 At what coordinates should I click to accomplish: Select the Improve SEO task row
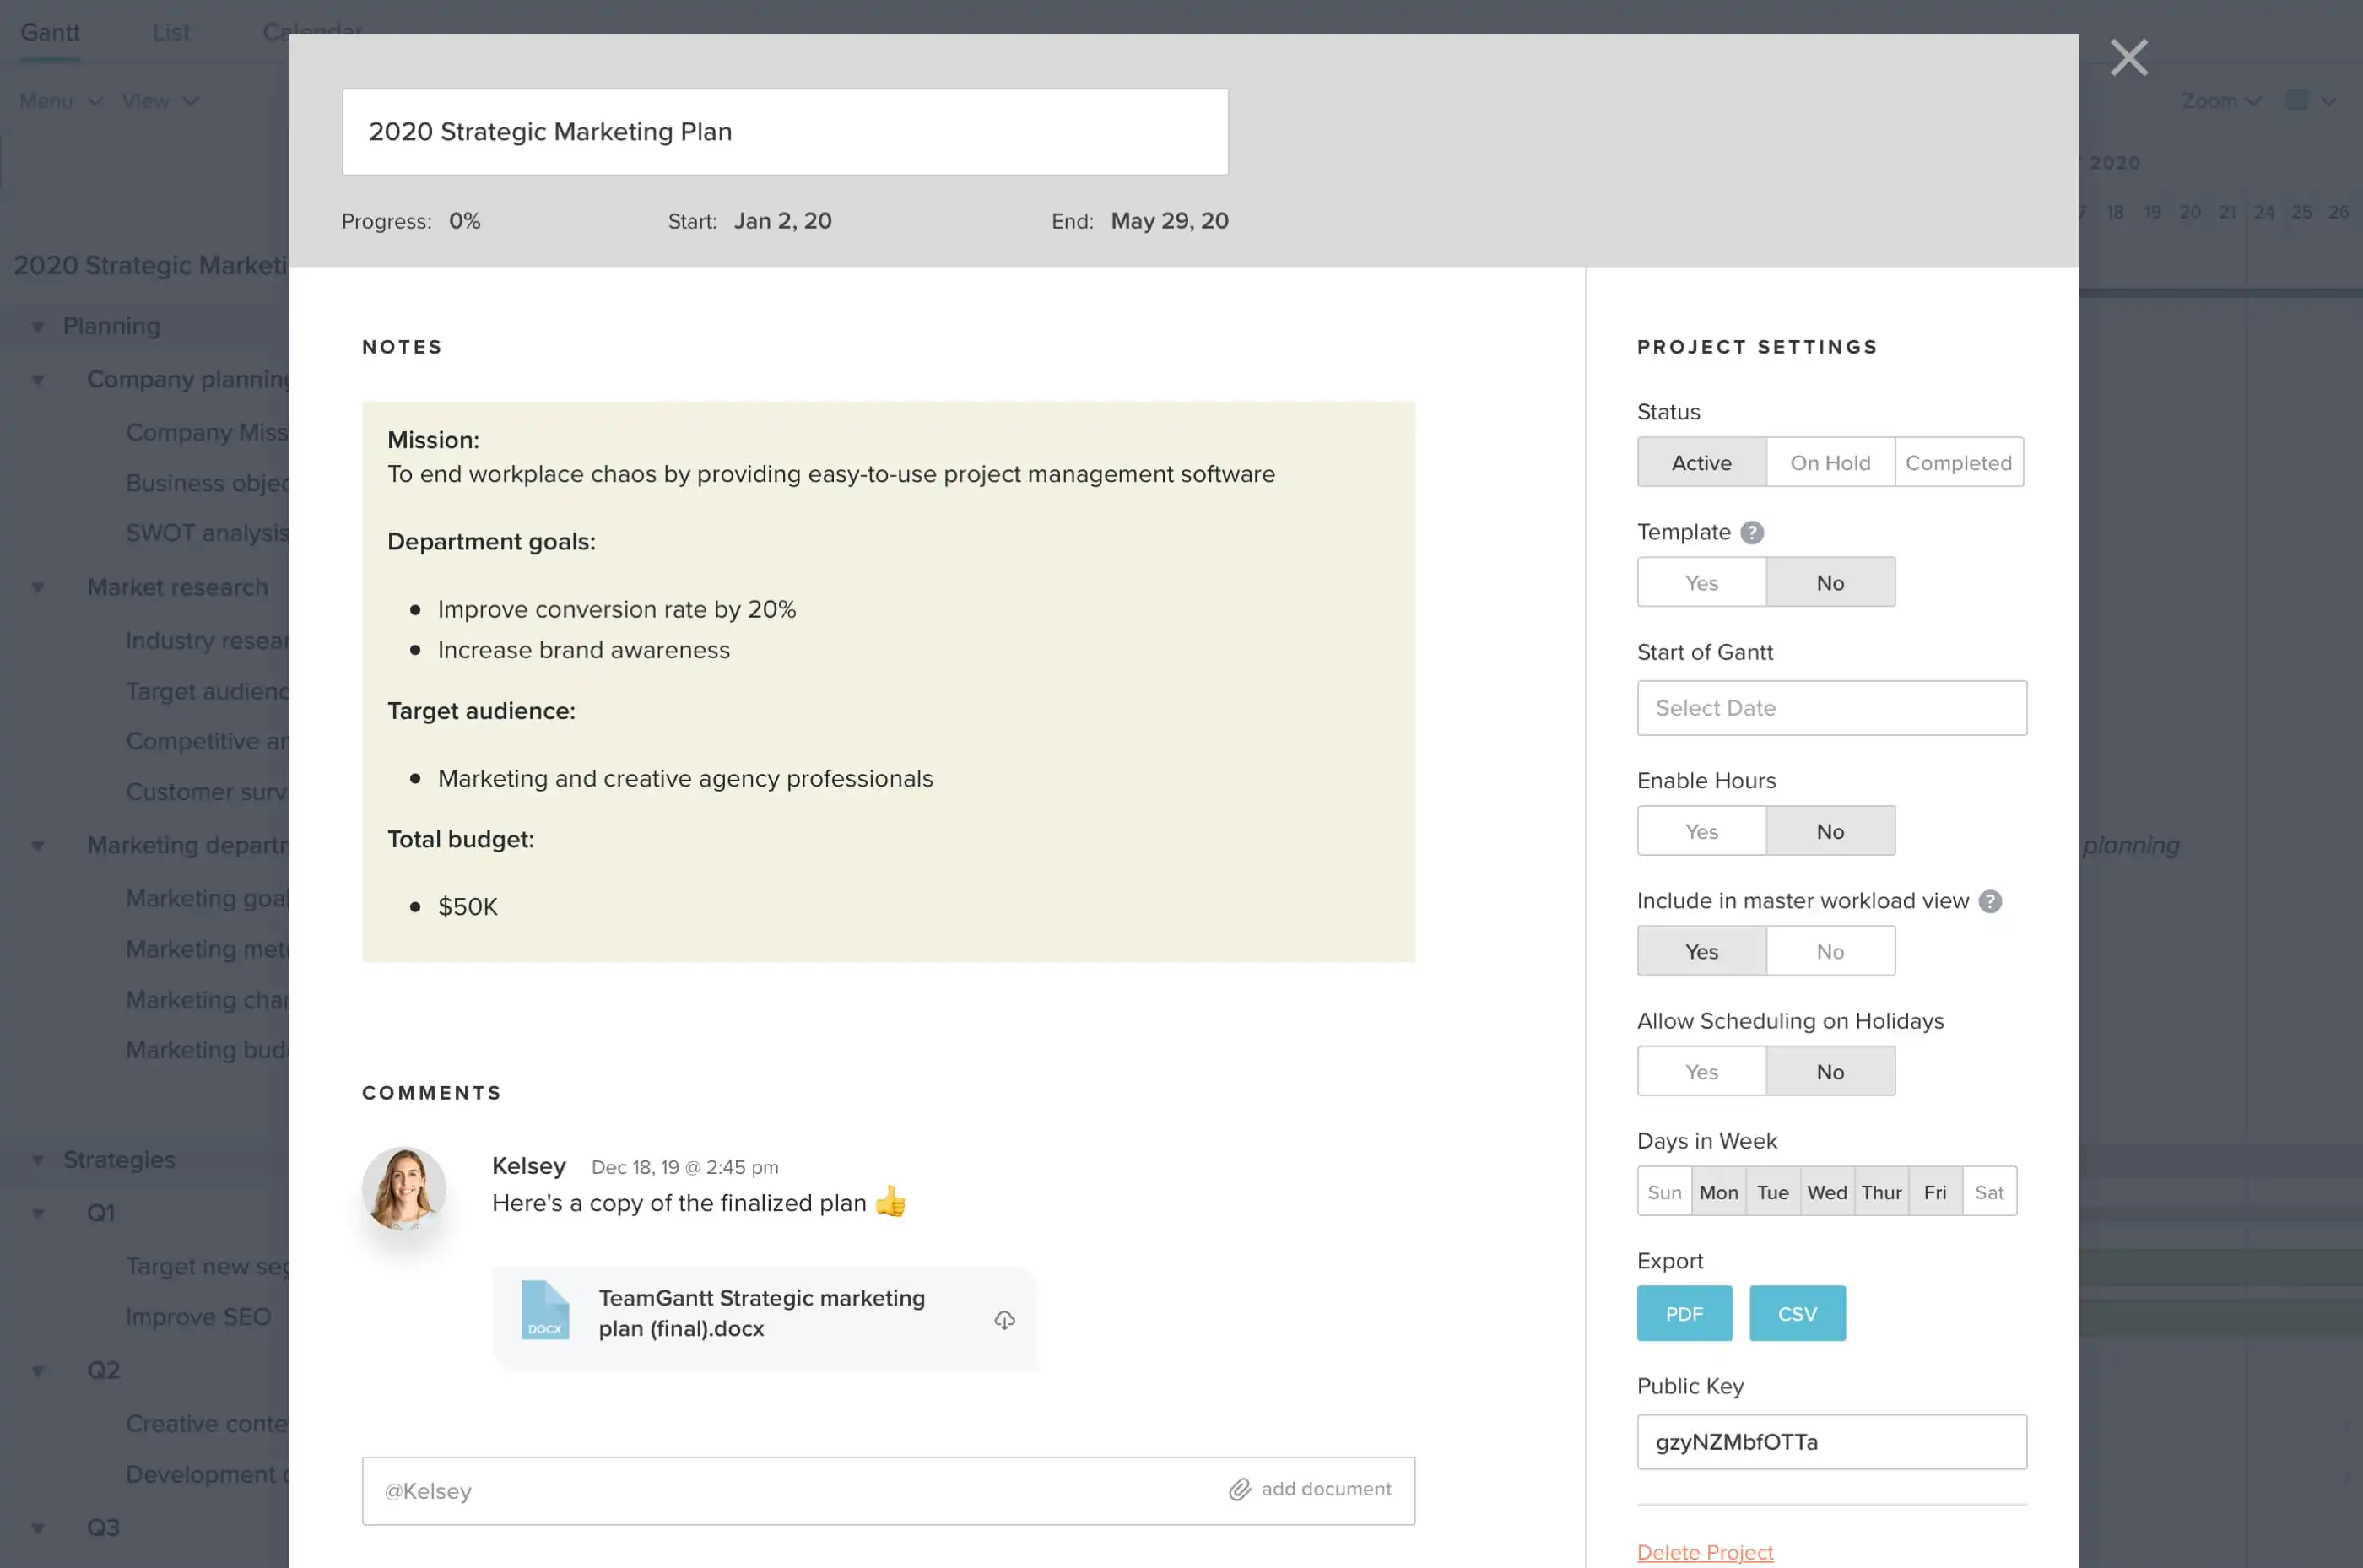tap(198, 1317)
